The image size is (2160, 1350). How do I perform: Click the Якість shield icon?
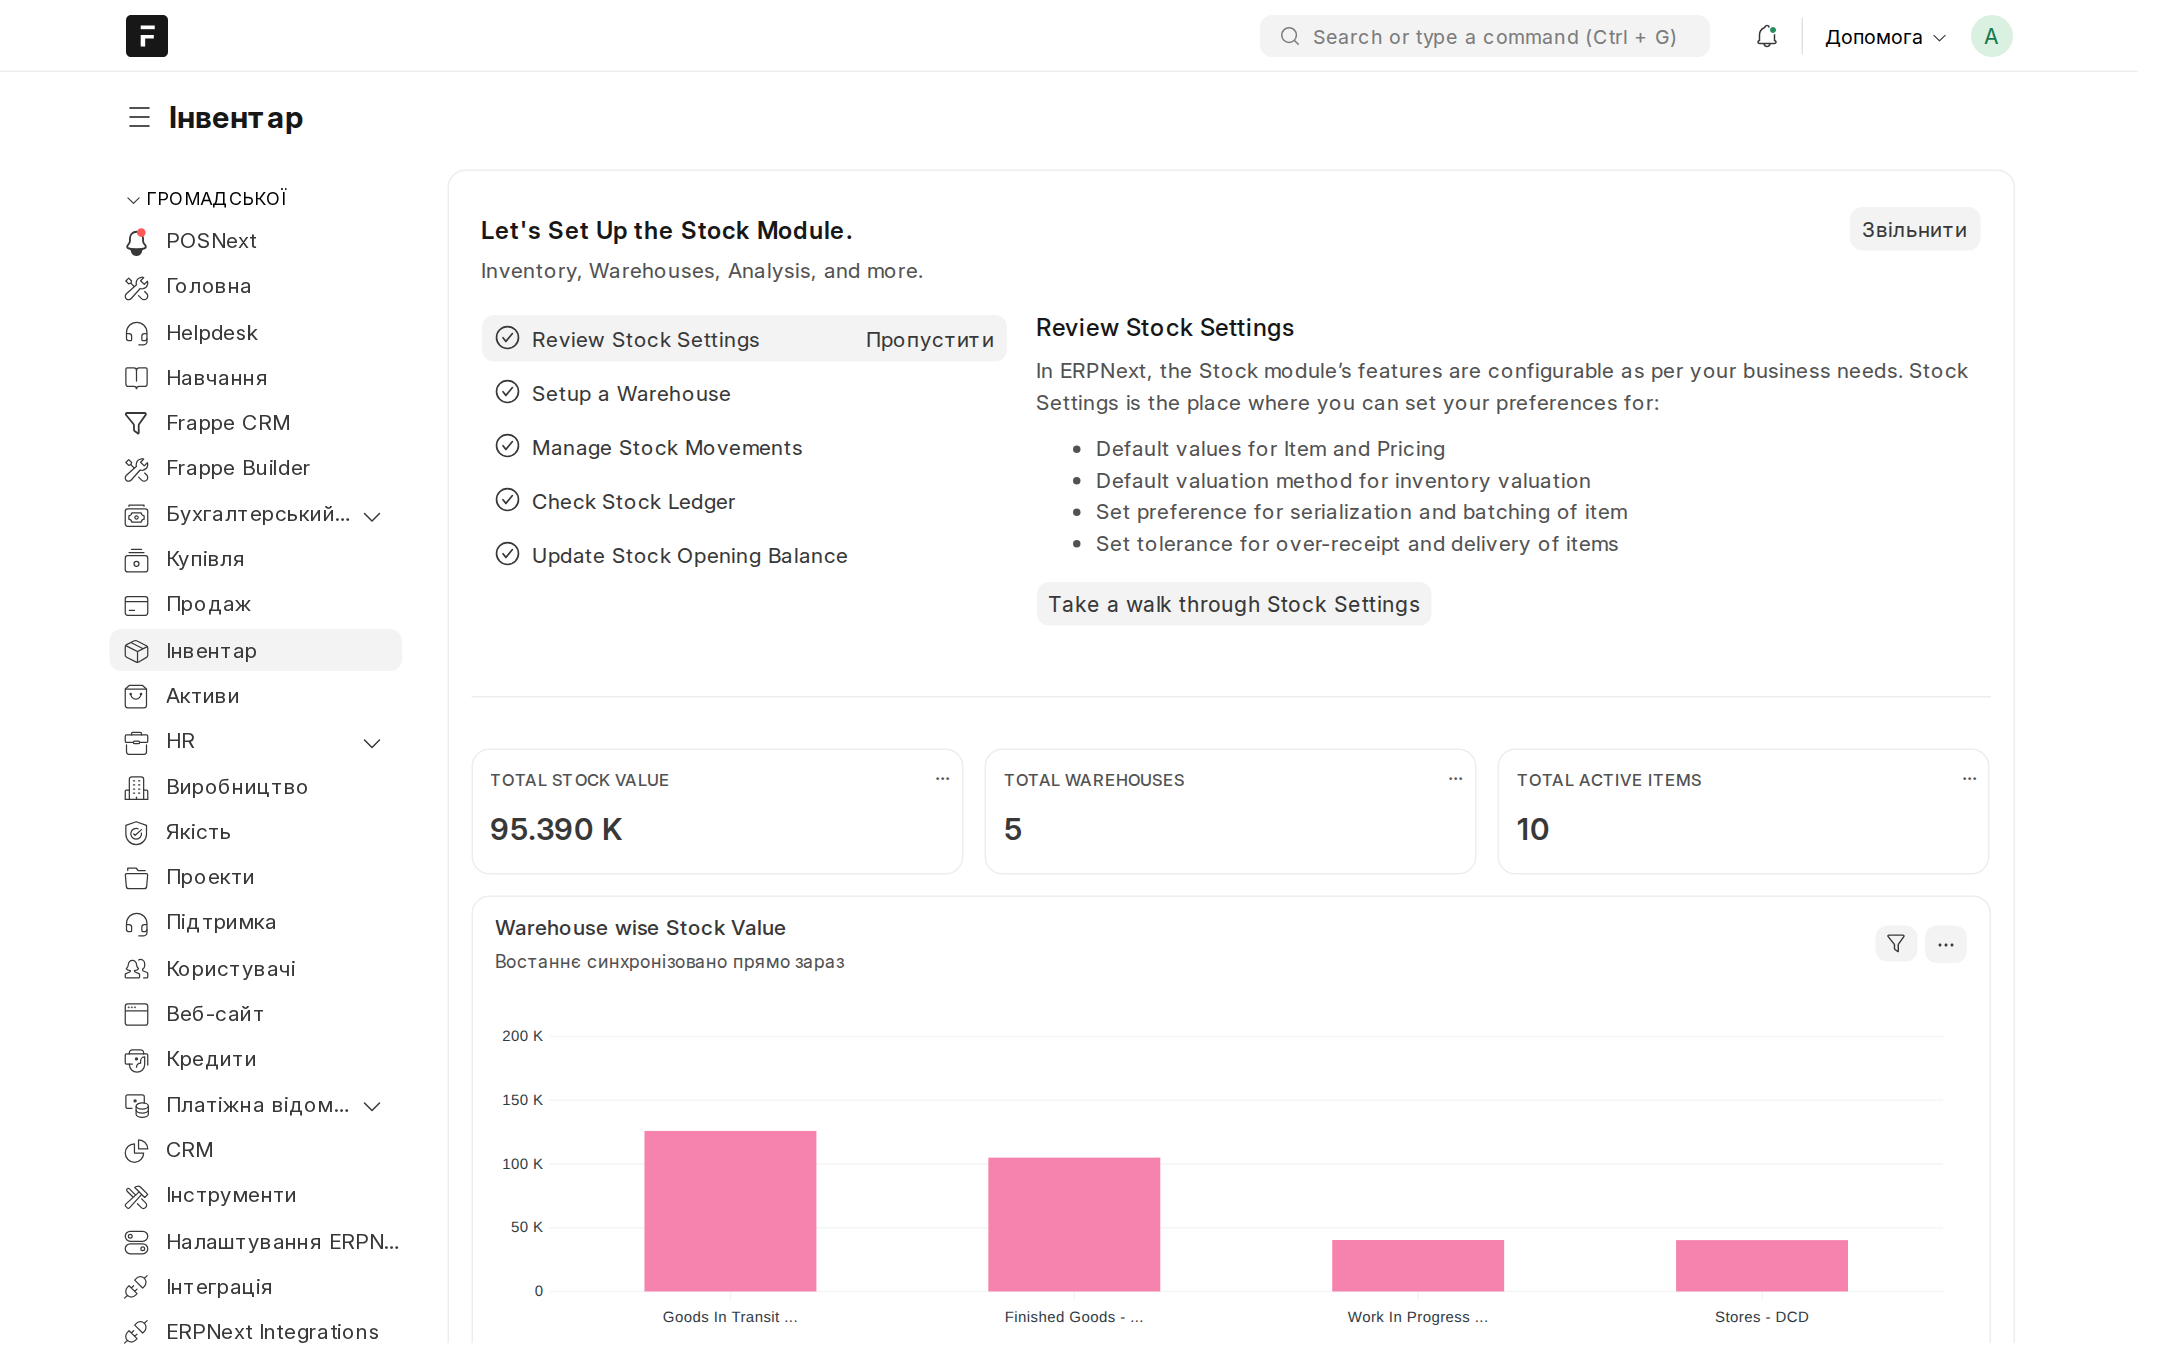[137, 832]
